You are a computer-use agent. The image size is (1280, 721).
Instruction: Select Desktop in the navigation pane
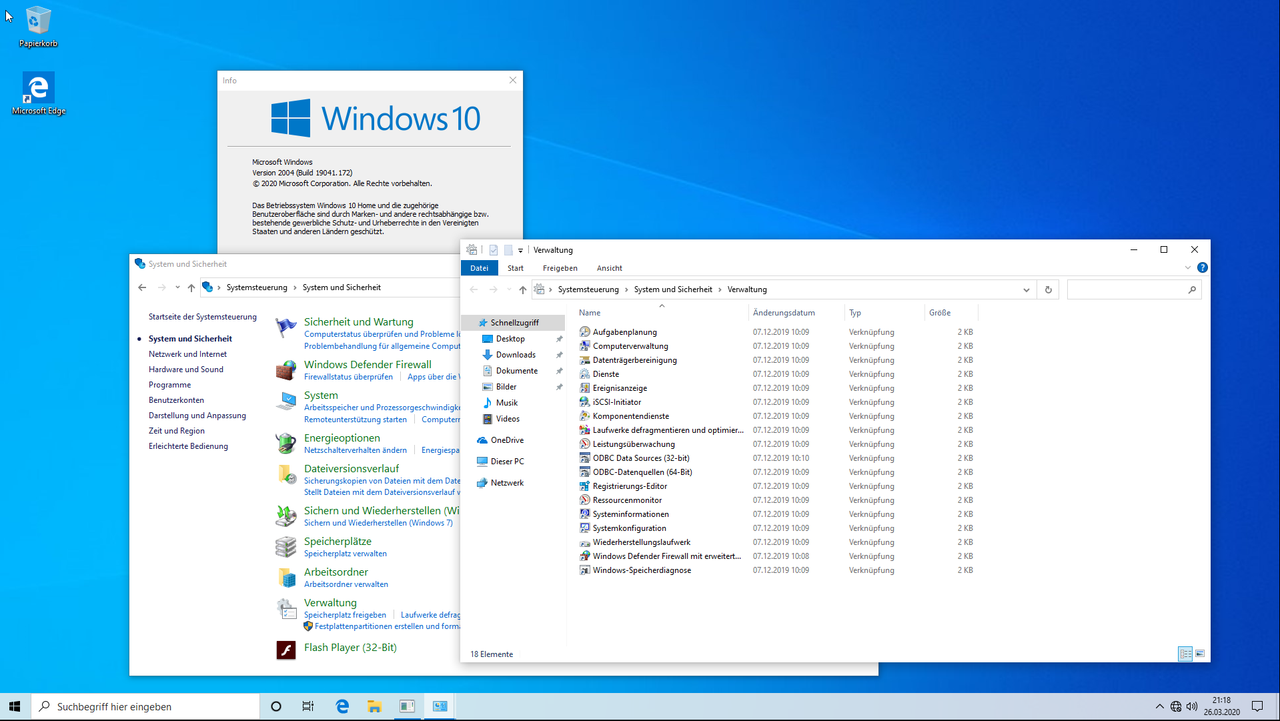click(510, 339)
